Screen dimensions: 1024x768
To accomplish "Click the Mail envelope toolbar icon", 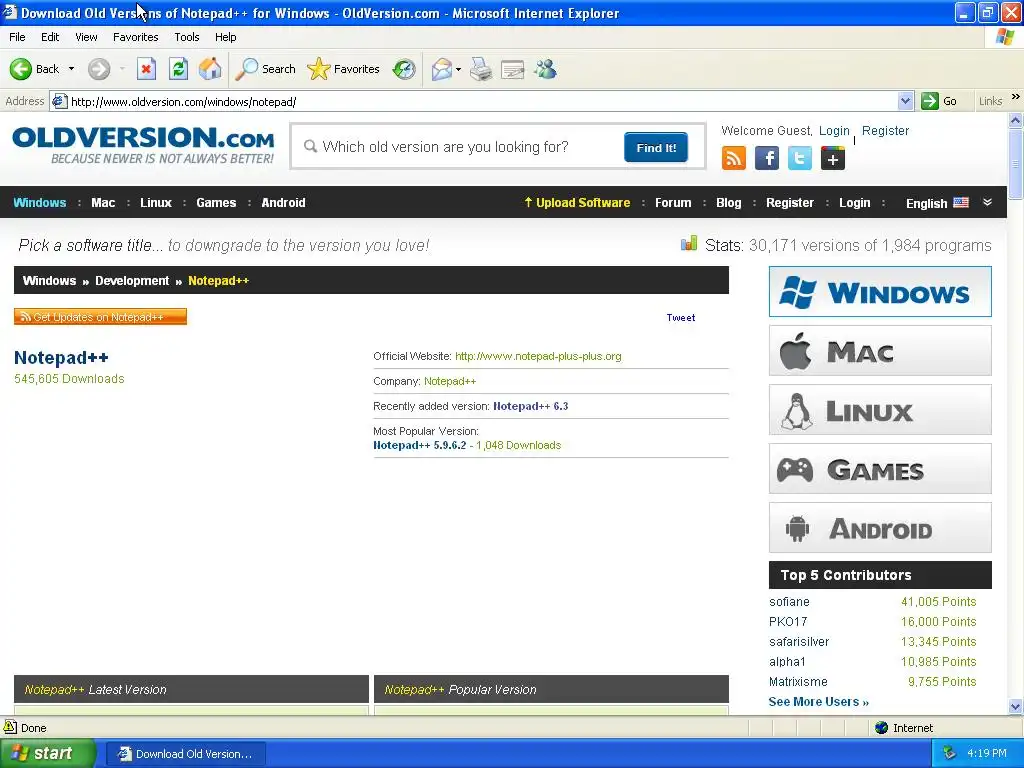I will click(442, 69).
